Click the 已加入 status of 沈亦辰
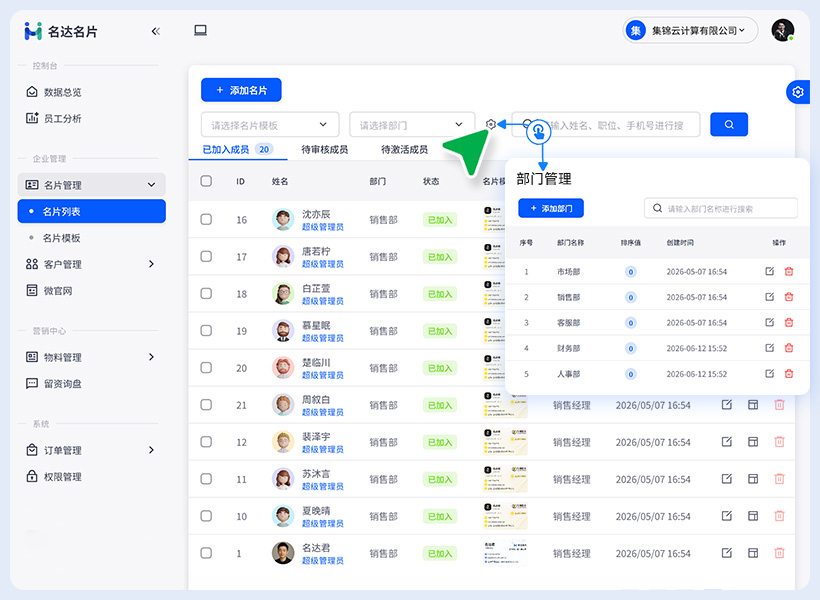This screenshot has height=600, width=820. (440, 220)
